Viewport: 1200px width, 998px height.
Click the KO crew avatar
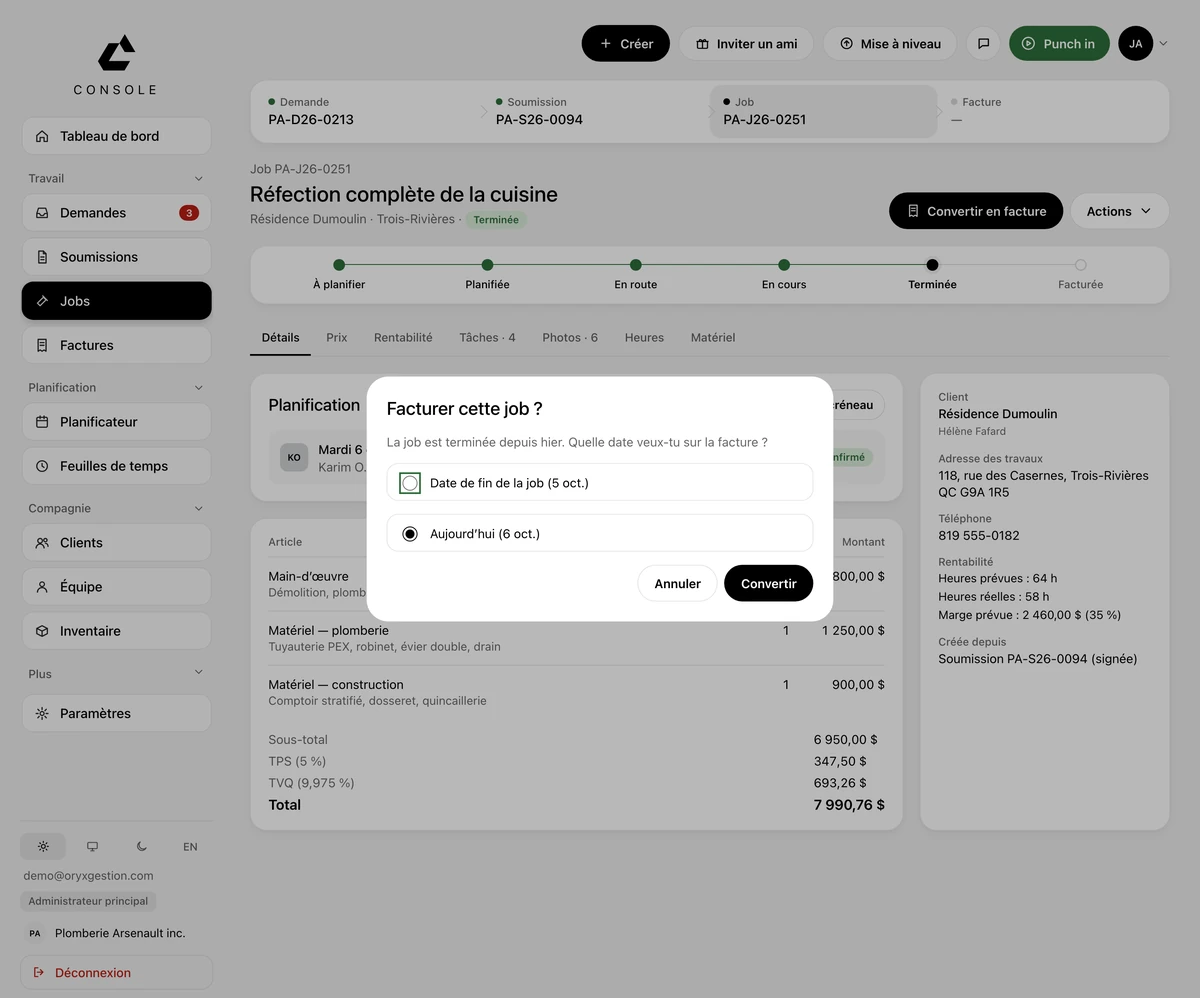pos(294,457)
